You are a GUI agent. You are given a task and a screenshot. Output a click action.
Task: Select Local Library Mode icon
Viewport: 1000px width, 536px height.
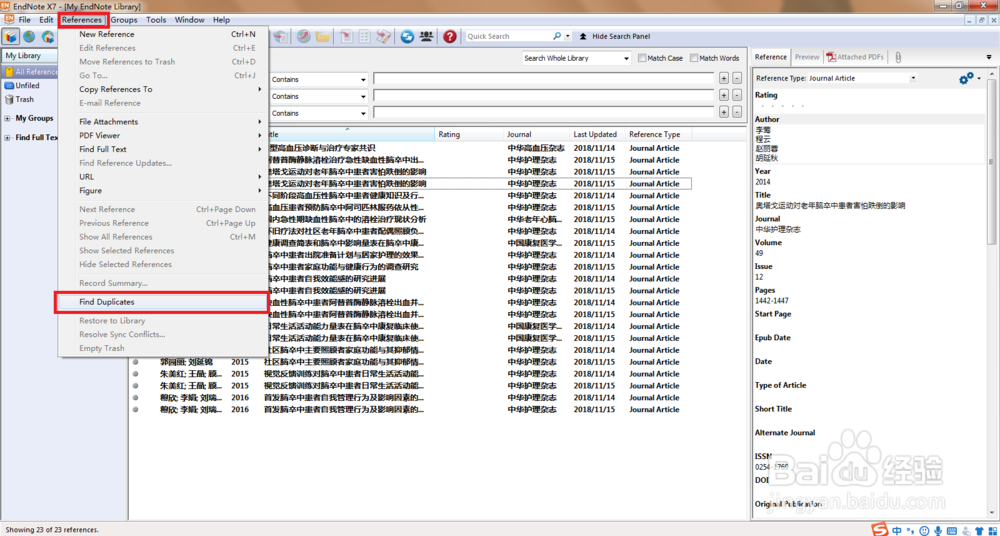click(11, 36)
